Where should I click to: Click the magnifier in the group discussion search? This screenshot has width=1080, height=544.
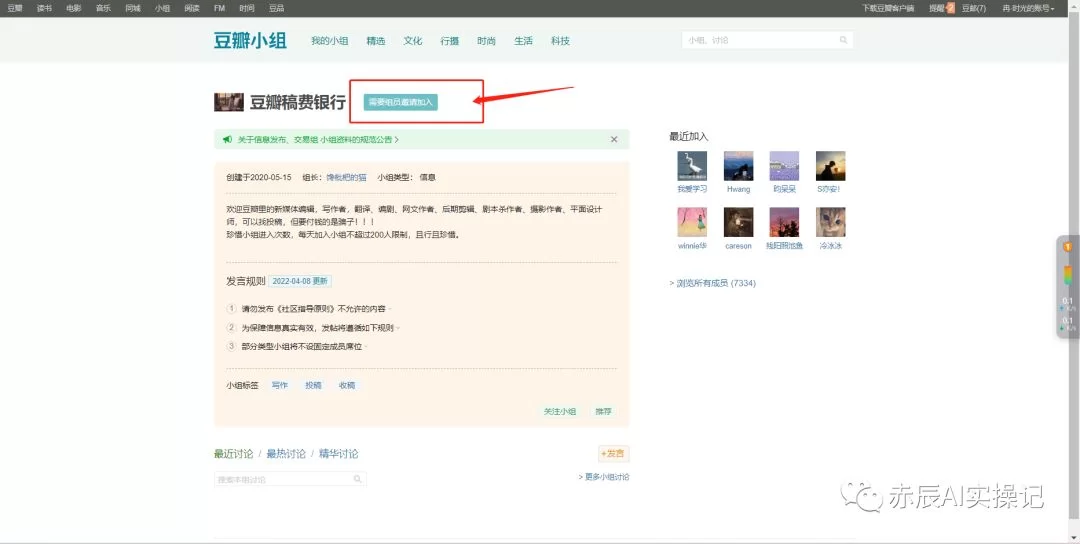point(357,479)
